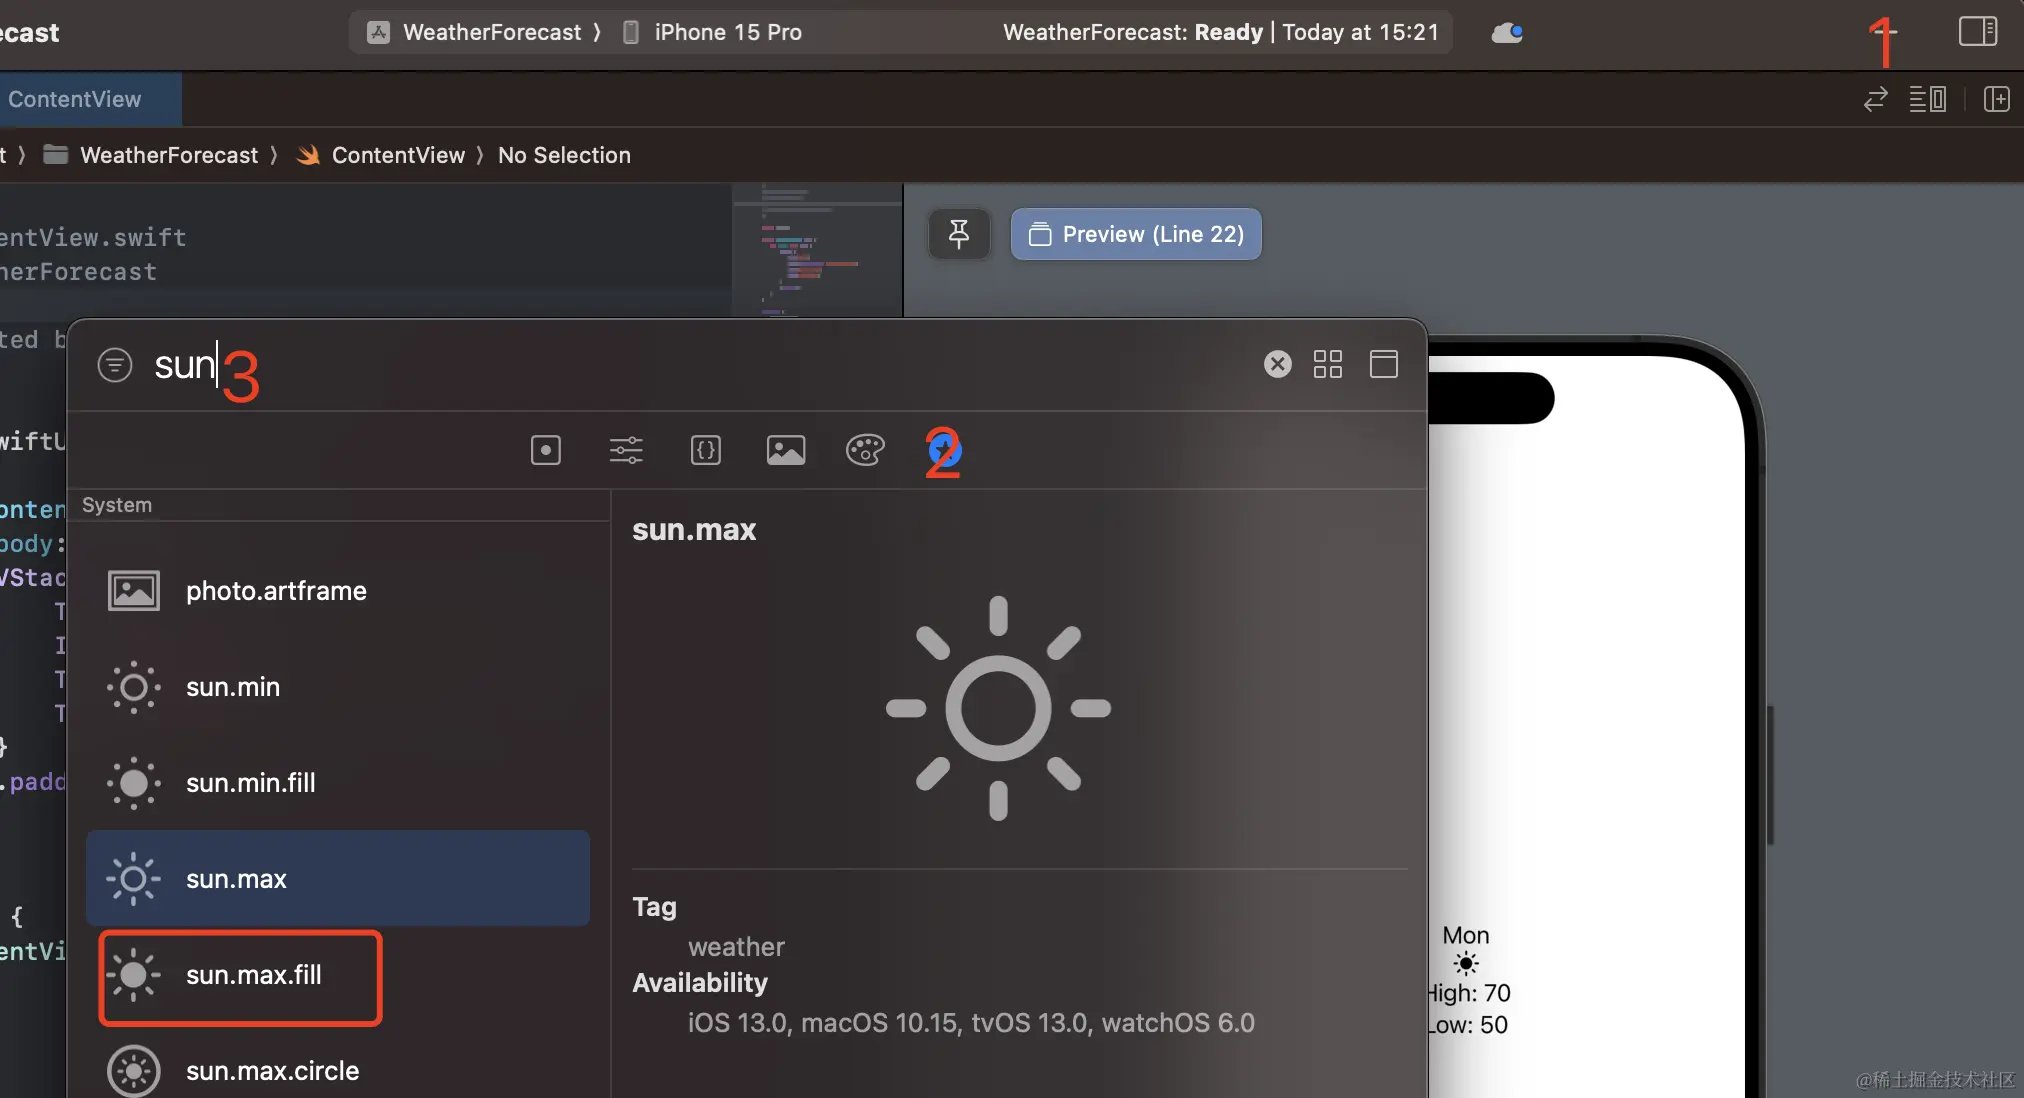
Task: Open the Code Snippets library tab
Action: click(x=706, y=450)
